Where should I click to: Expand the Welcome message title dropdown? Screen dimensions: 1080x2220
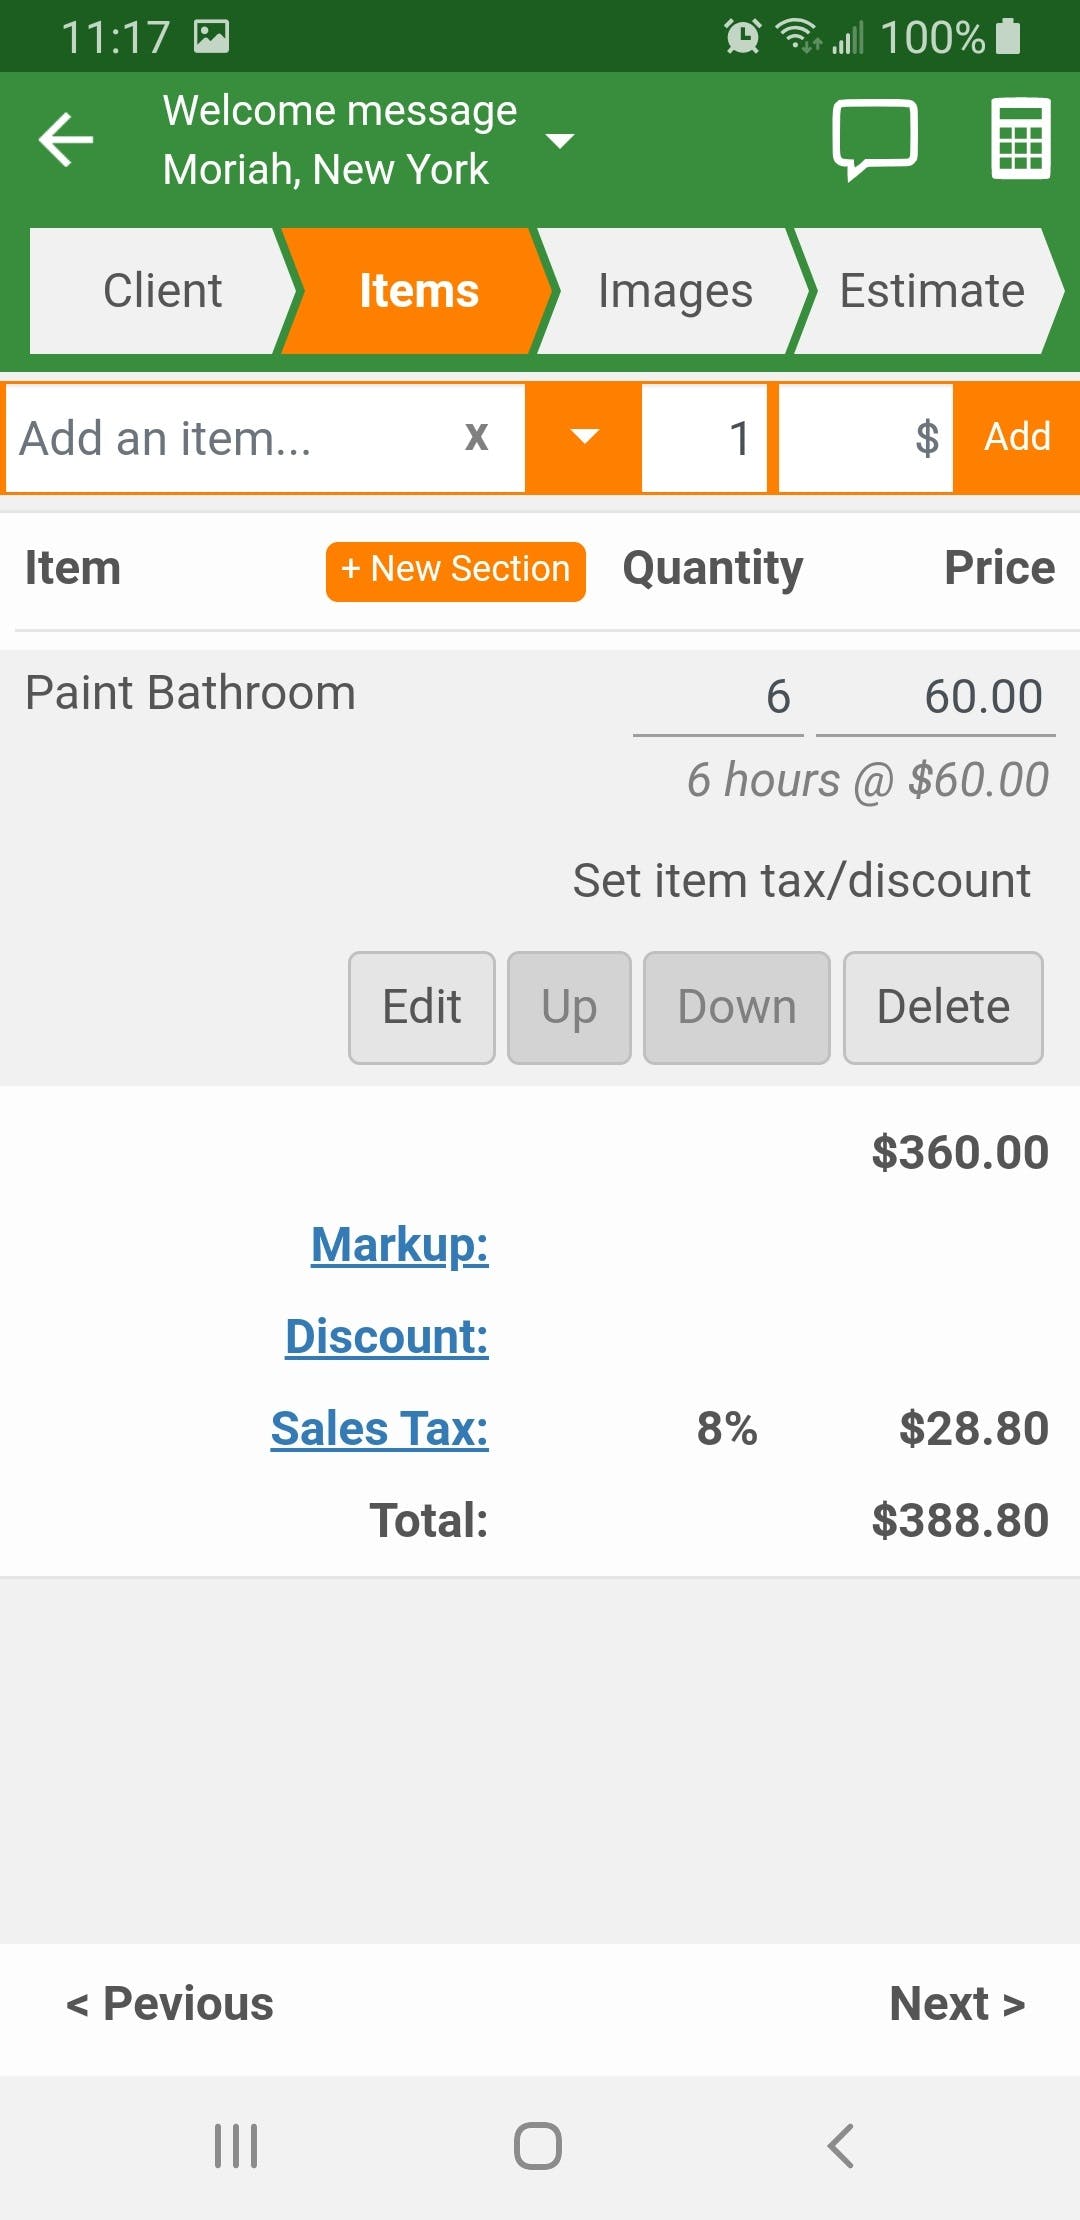point(560,141)
